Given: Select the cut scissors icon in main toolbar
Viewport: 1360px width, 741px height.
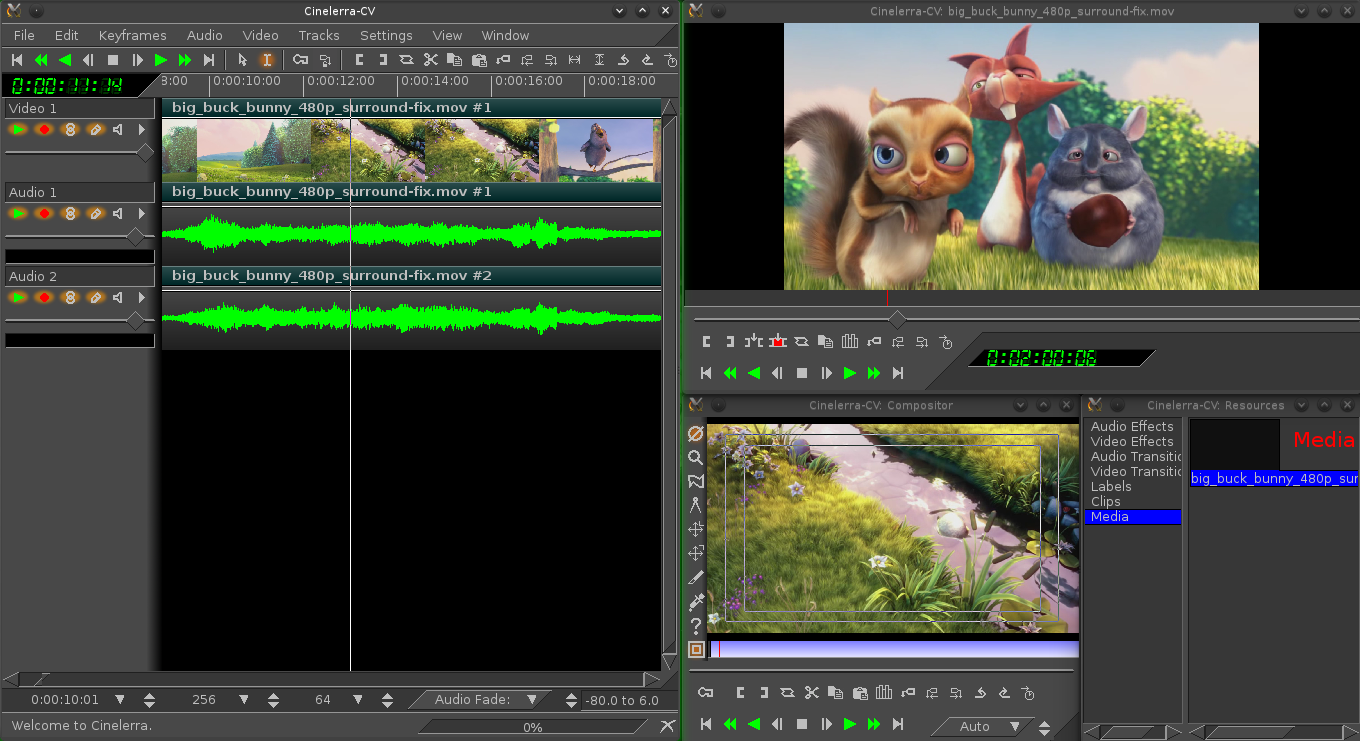Looking at the screenshot, I should point(431,60).
